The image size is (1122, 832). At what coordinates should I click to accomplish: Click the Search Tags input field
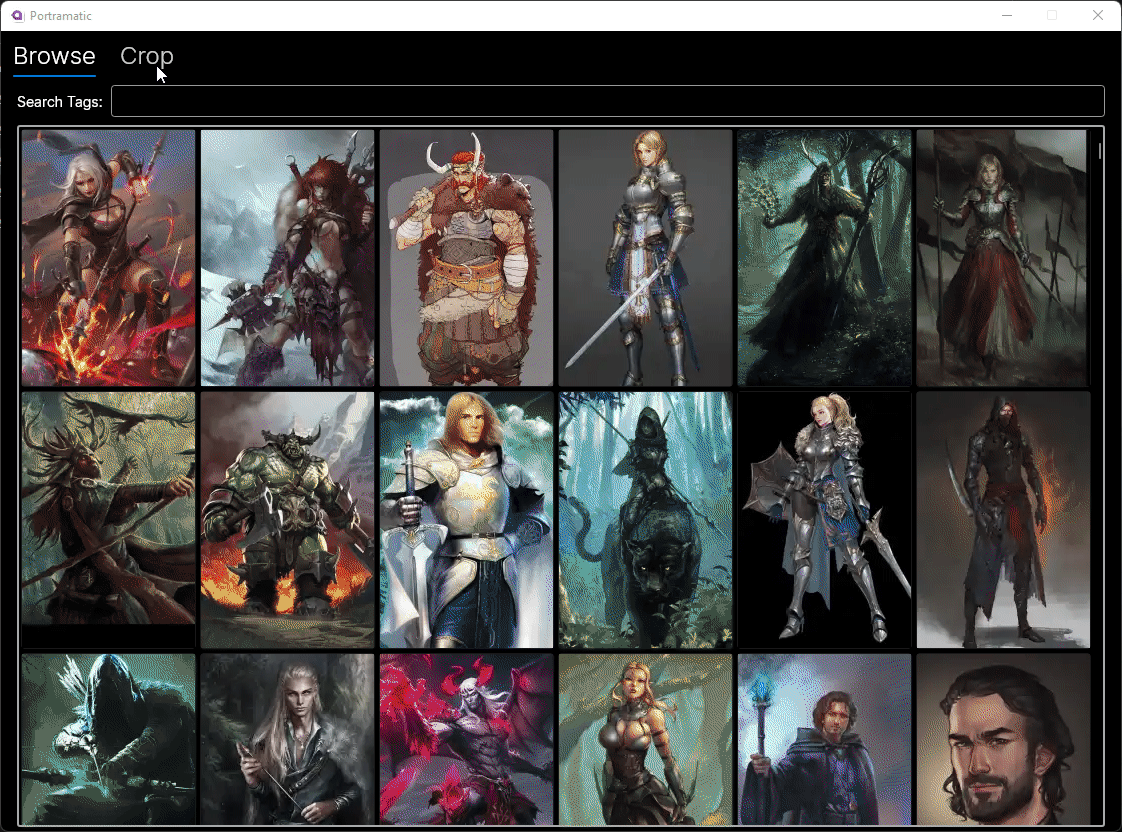pyautogui.click(x=608, y=101)
